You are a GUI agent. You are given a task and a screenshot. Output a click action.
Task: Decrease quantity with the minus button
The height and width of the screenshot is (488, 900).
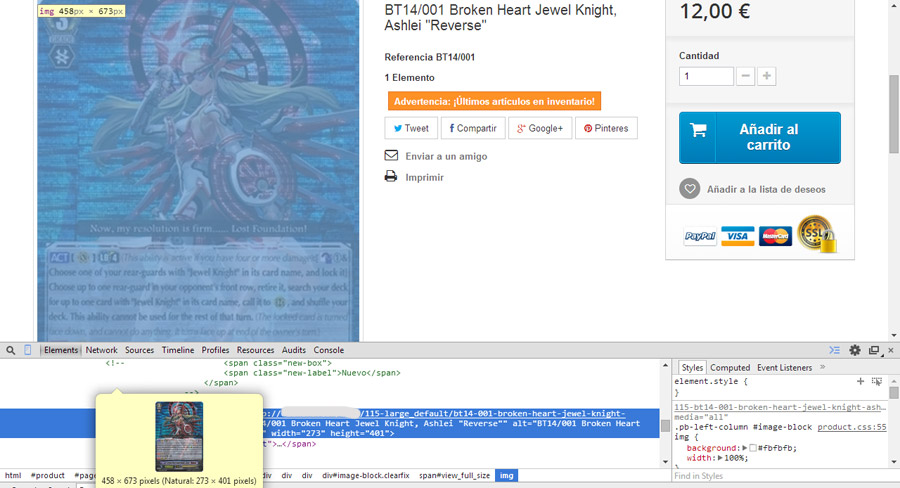(x=745, y=76)
